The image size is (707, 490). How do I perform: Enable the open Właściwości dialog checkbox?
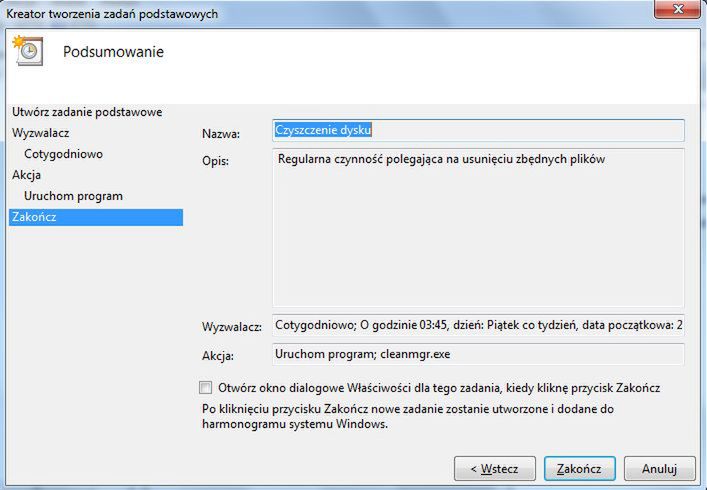point(206,388)
